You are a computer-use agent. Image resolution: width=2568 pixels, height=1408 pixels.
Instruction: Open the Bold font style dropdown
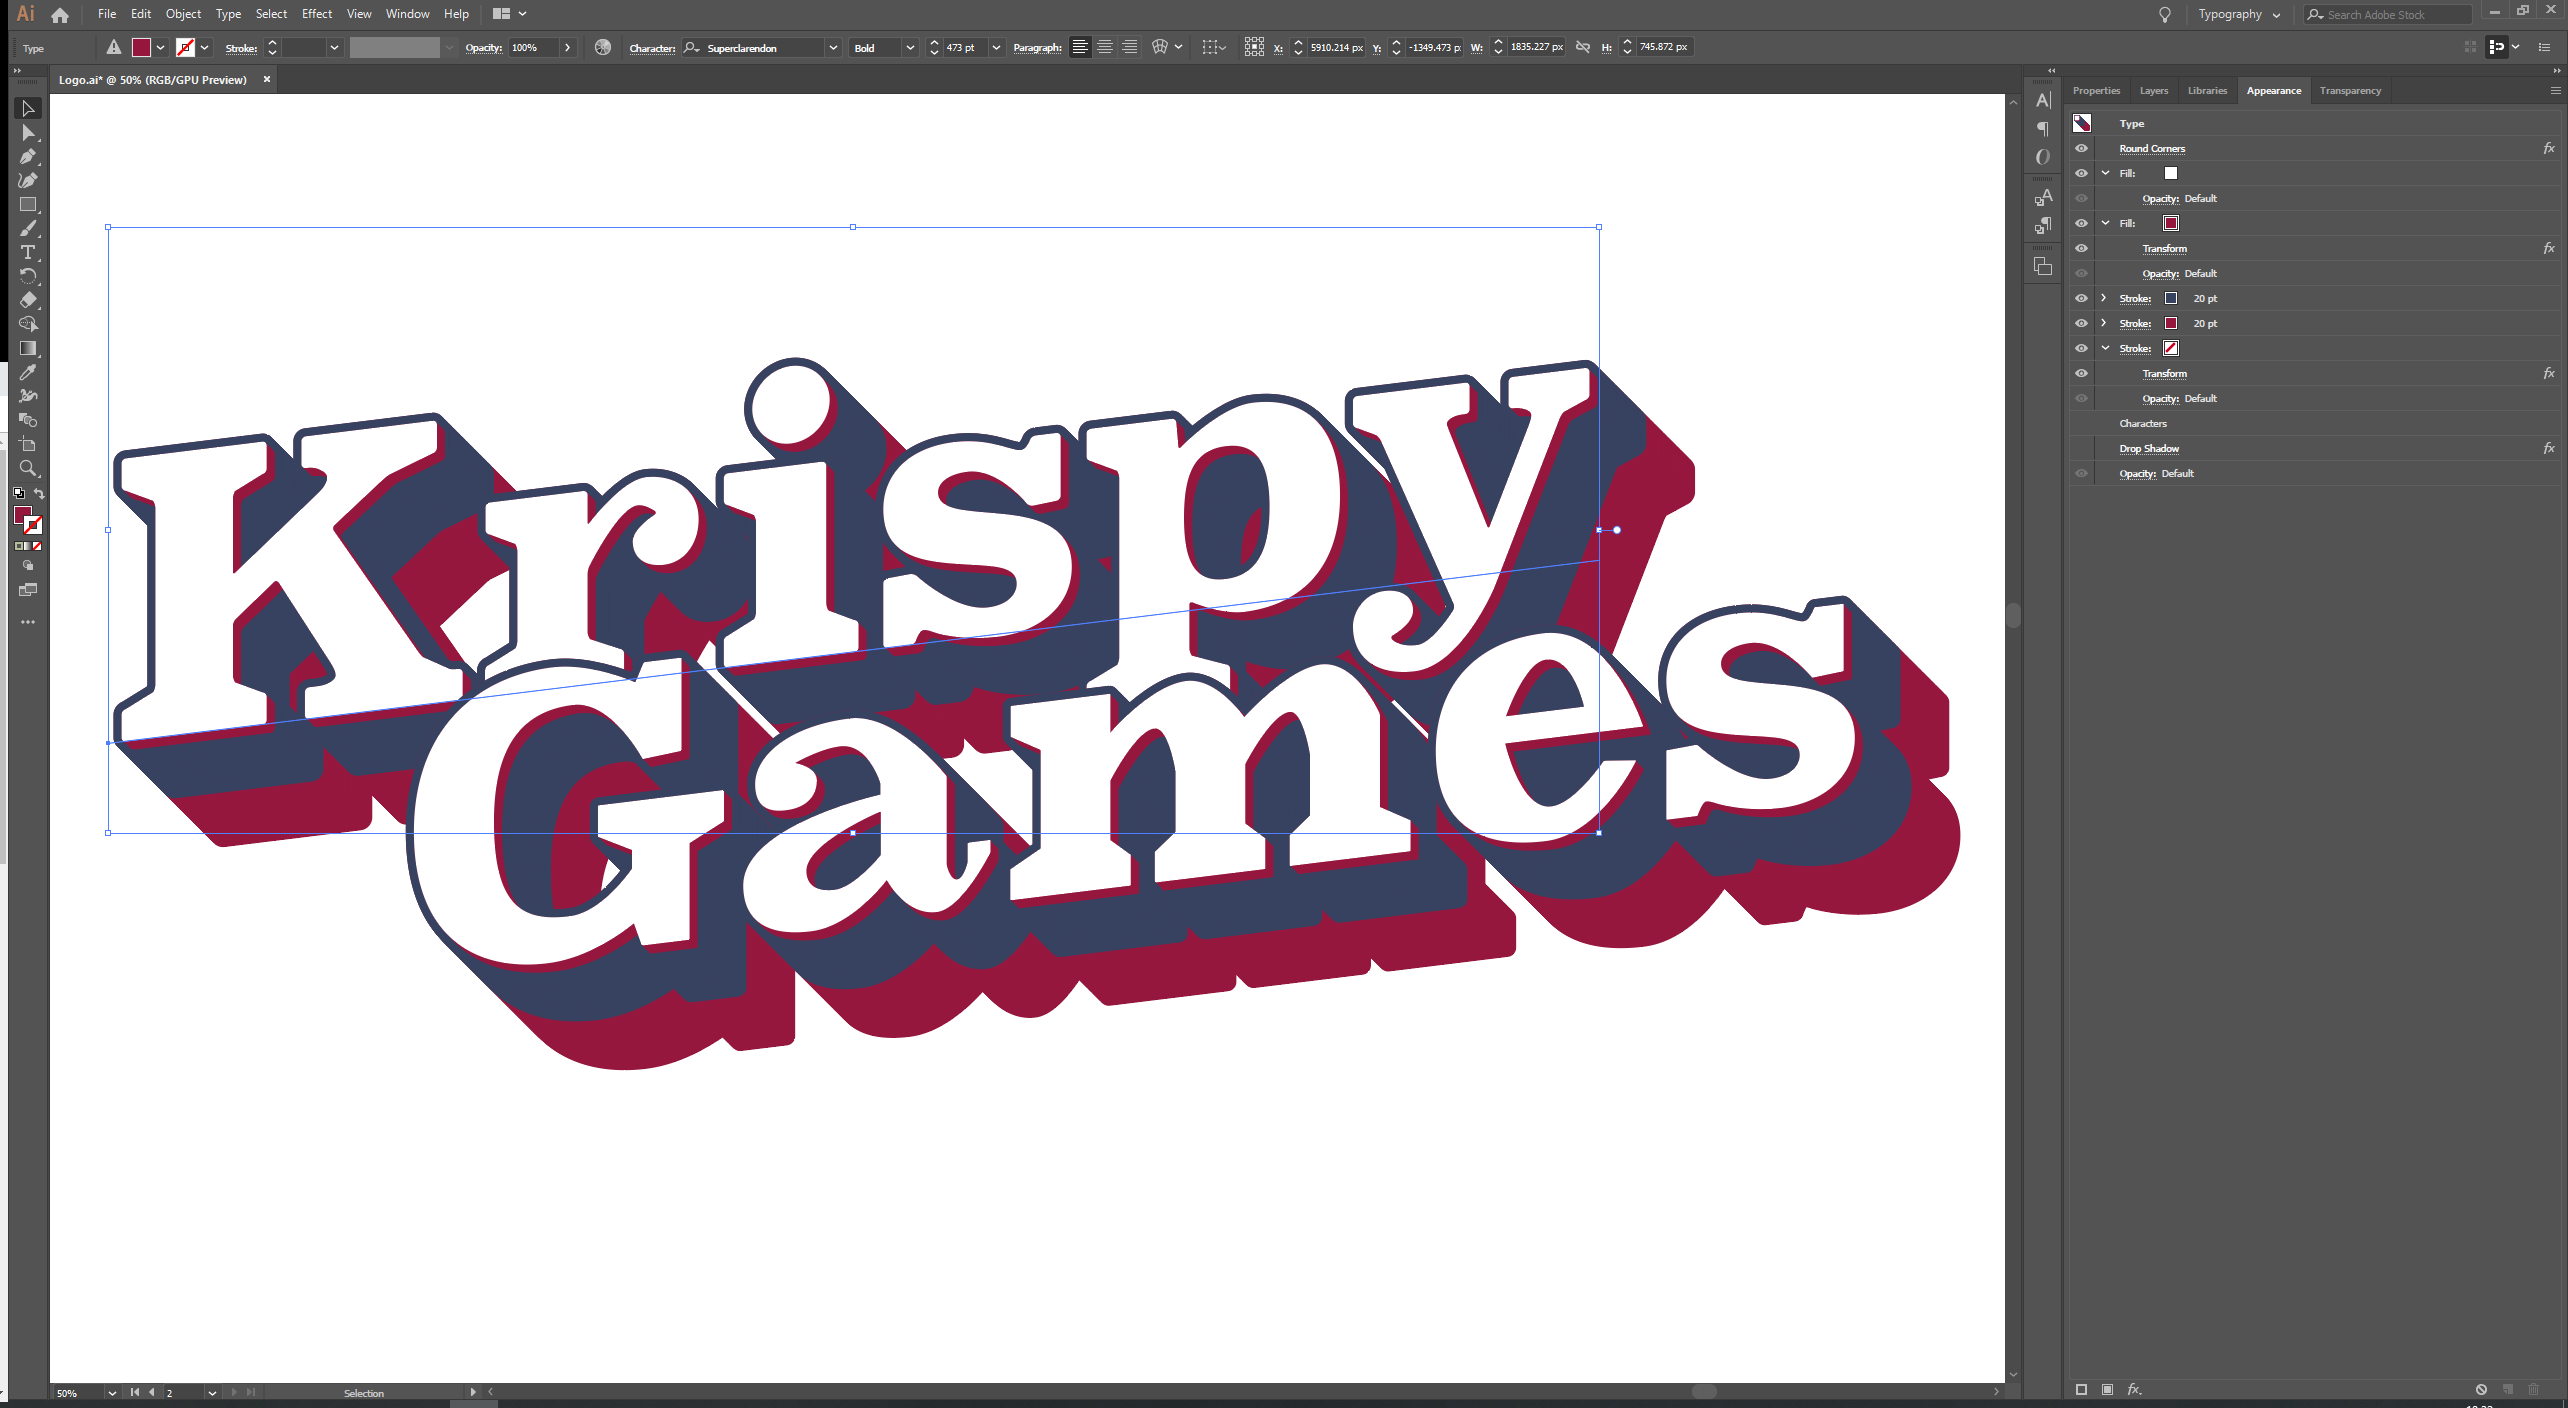coord(909,47)
